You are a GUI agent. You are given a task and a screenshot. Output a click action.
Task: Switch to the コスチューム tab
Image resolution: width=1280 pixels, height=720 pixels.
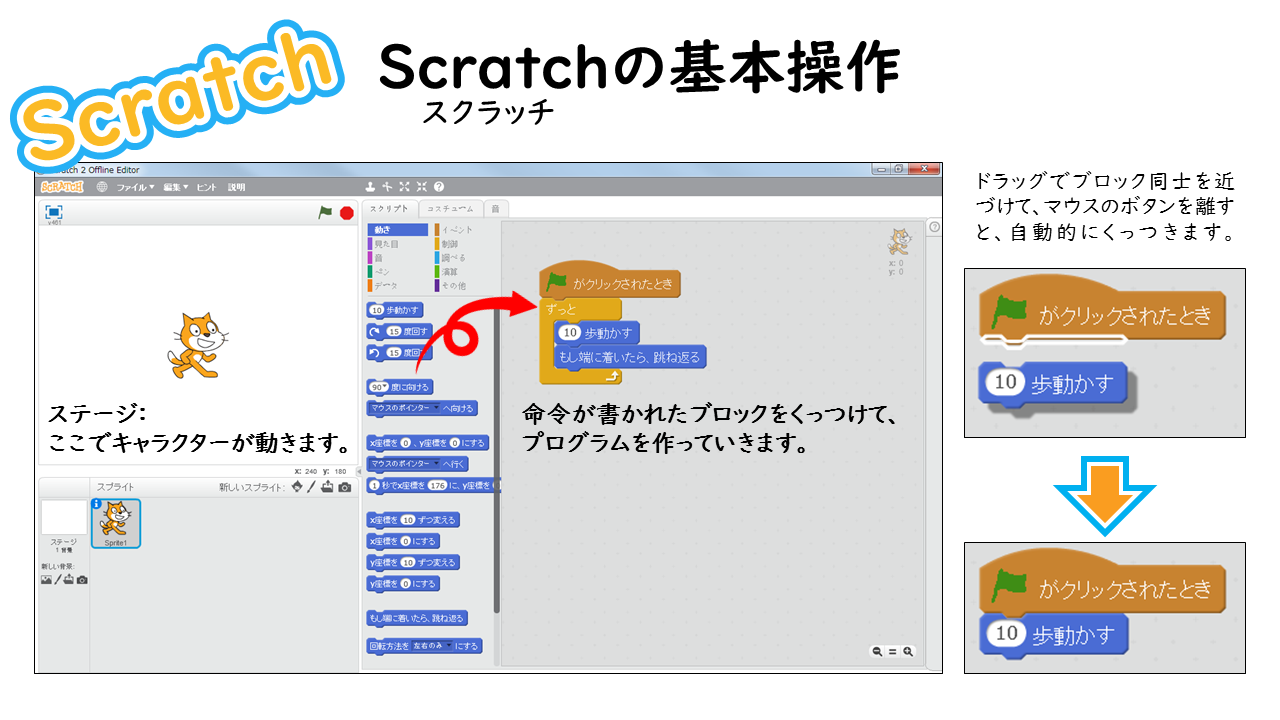click(x=450, y=209)
